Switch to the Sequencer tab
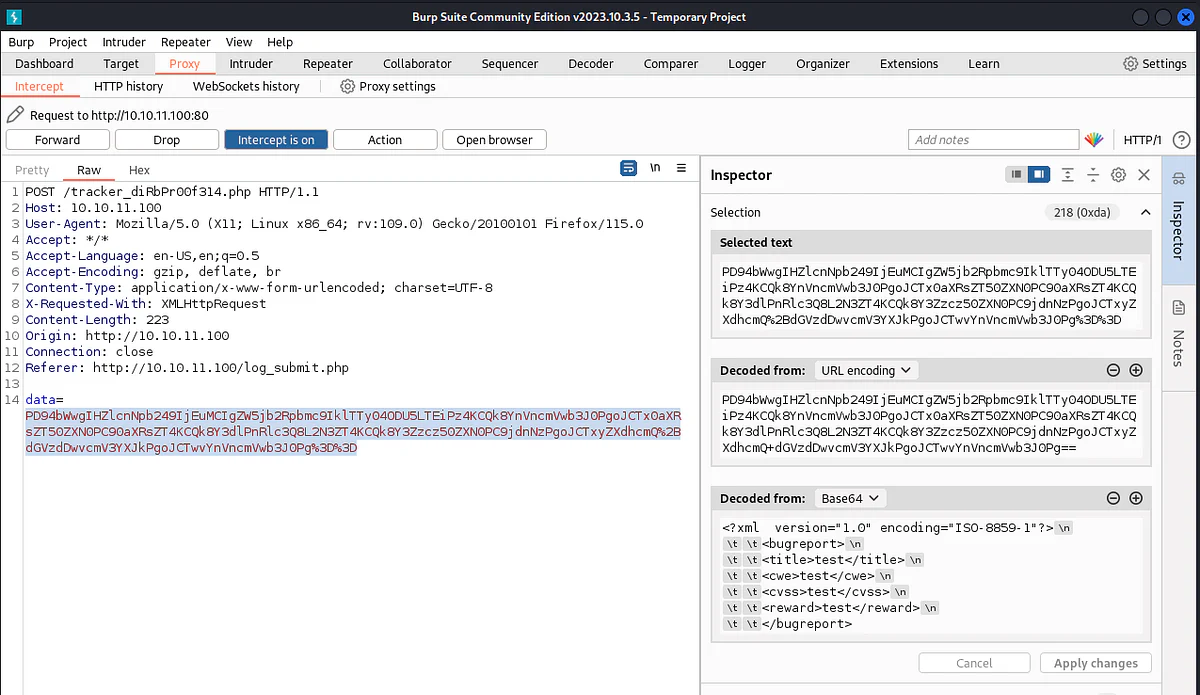Screen dimensions: 1200x695 [x=510, y=63]
